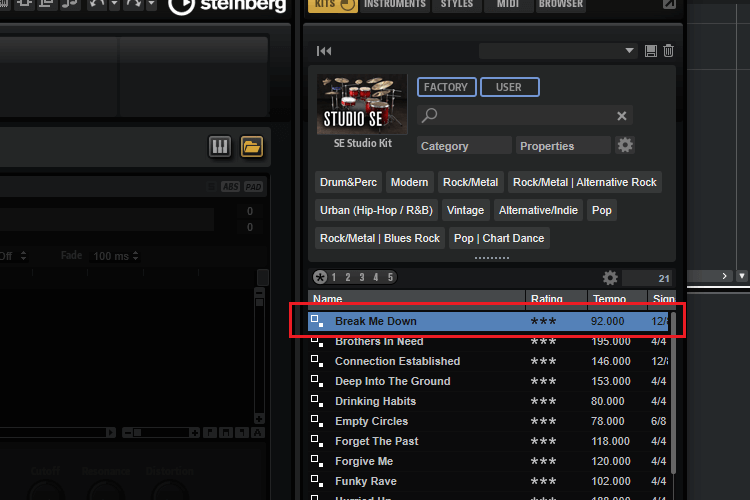750x500 pixels.
Task: Select the Break Me Down preset row
Action: coord(488,321)
